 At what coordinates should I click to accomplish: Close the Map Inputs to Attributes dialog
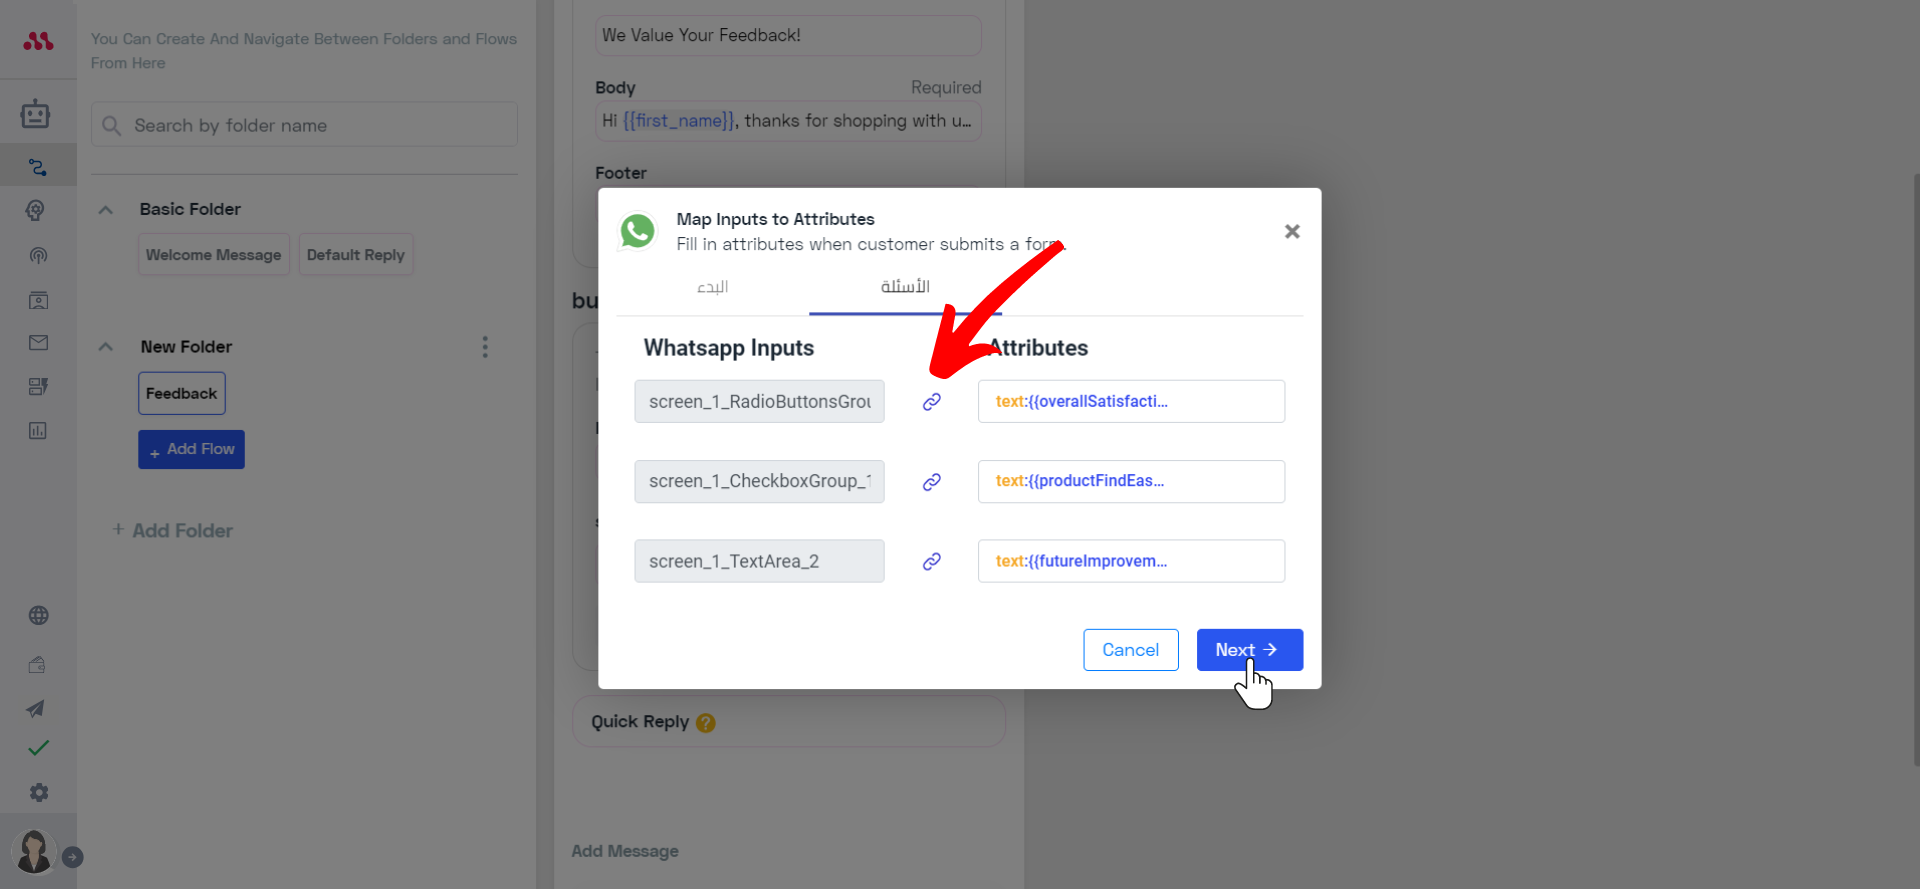pyautogui.click(x=1292, y=232)
